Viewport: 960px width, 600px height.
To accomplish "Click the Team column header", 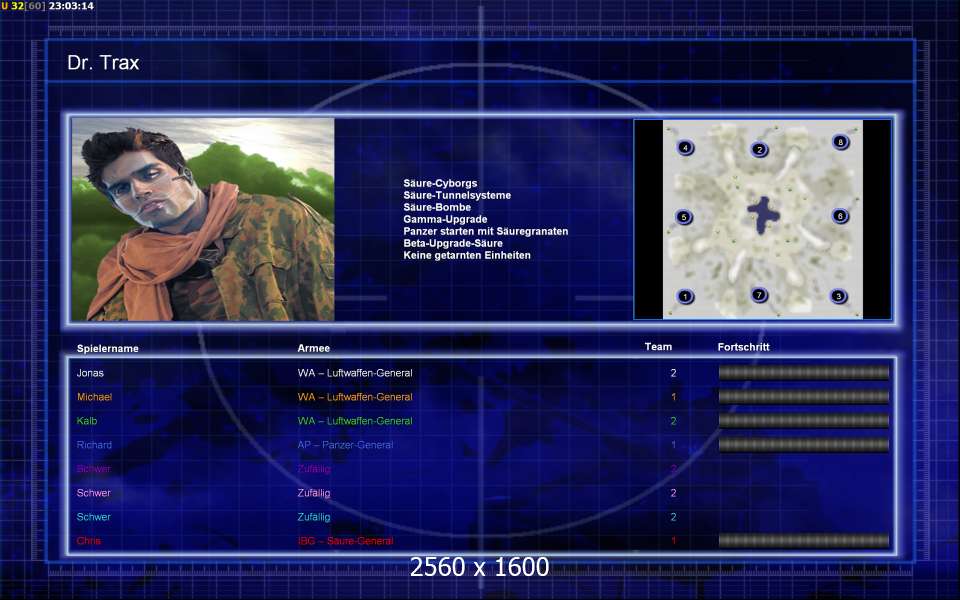I will [x=658, y=347].
